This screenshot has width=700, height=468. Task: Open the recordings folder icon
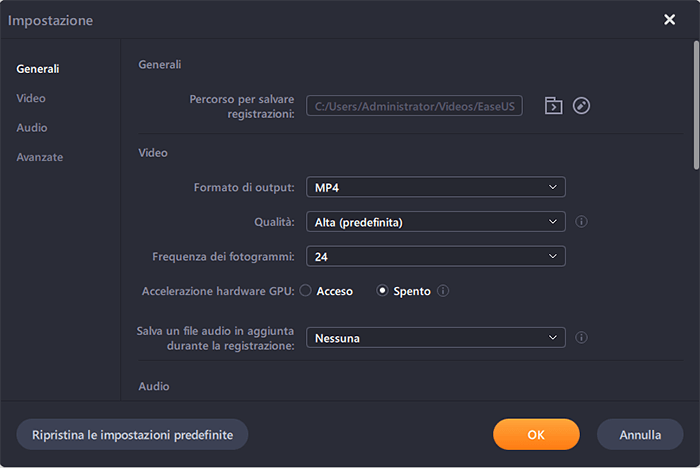coord(553,106)
